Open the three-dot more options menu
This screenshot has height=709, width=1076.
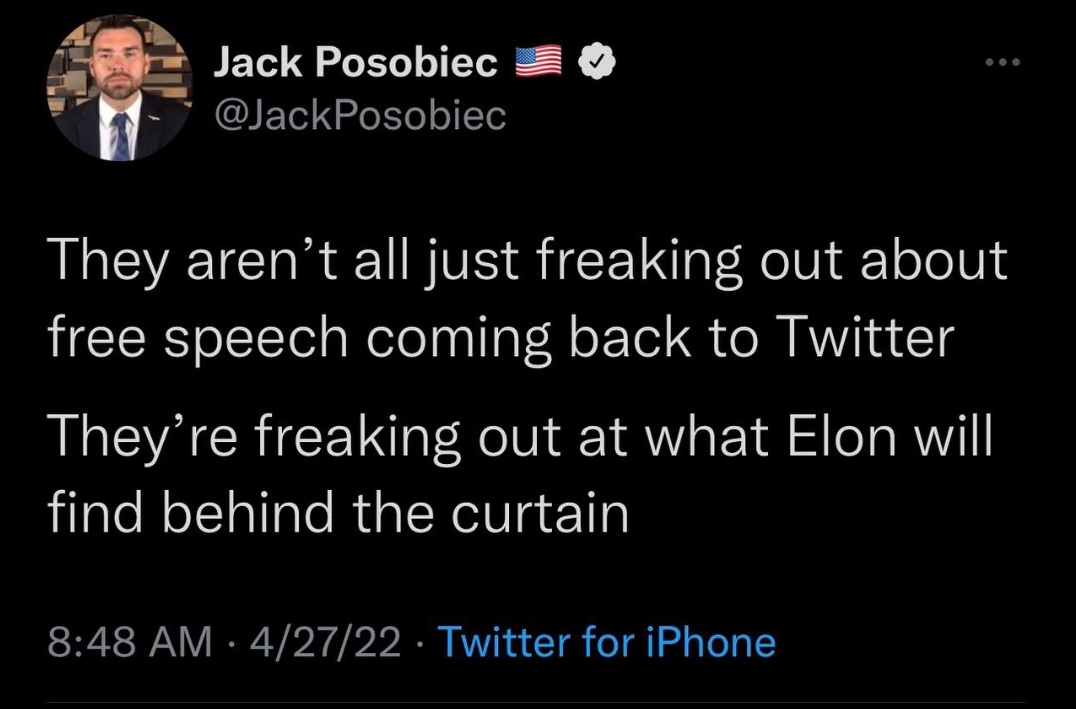pyautogui.click(x=1000, y=62)
